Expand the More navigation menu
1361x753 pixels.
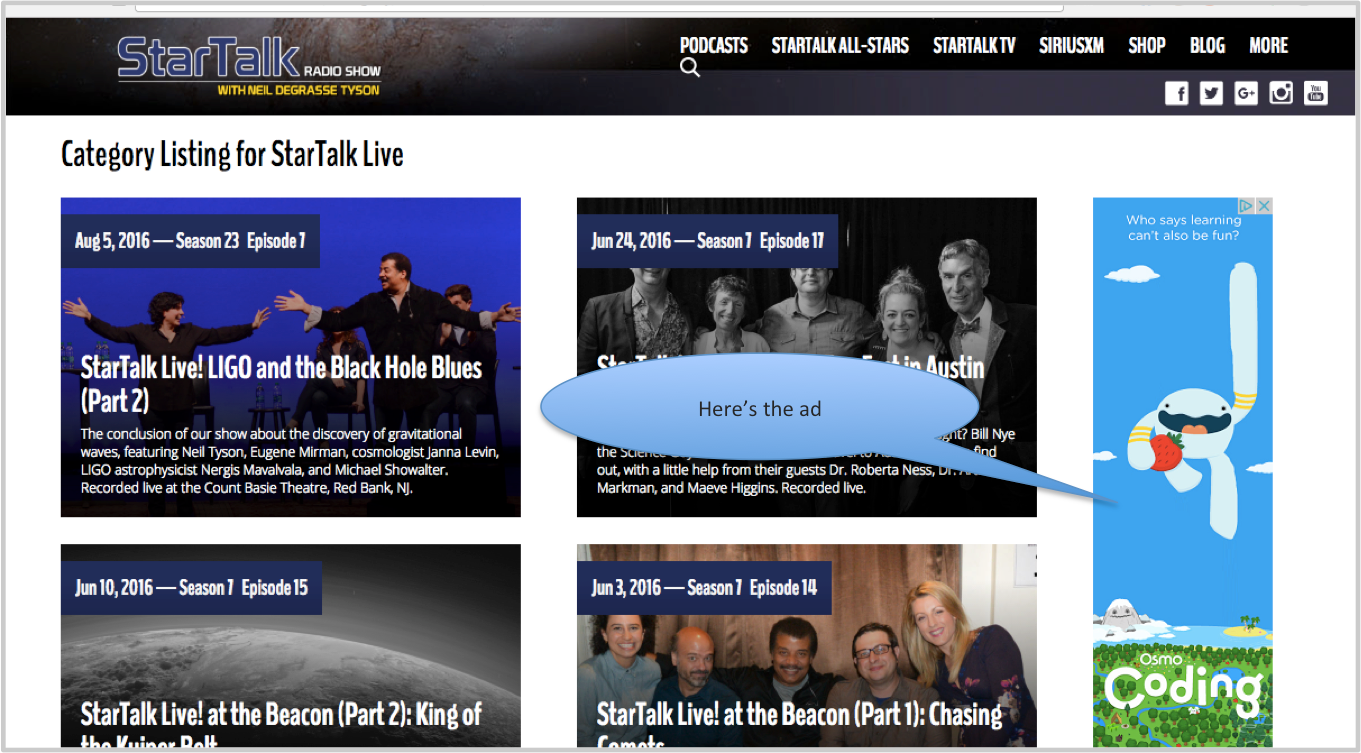(1269, 45)
